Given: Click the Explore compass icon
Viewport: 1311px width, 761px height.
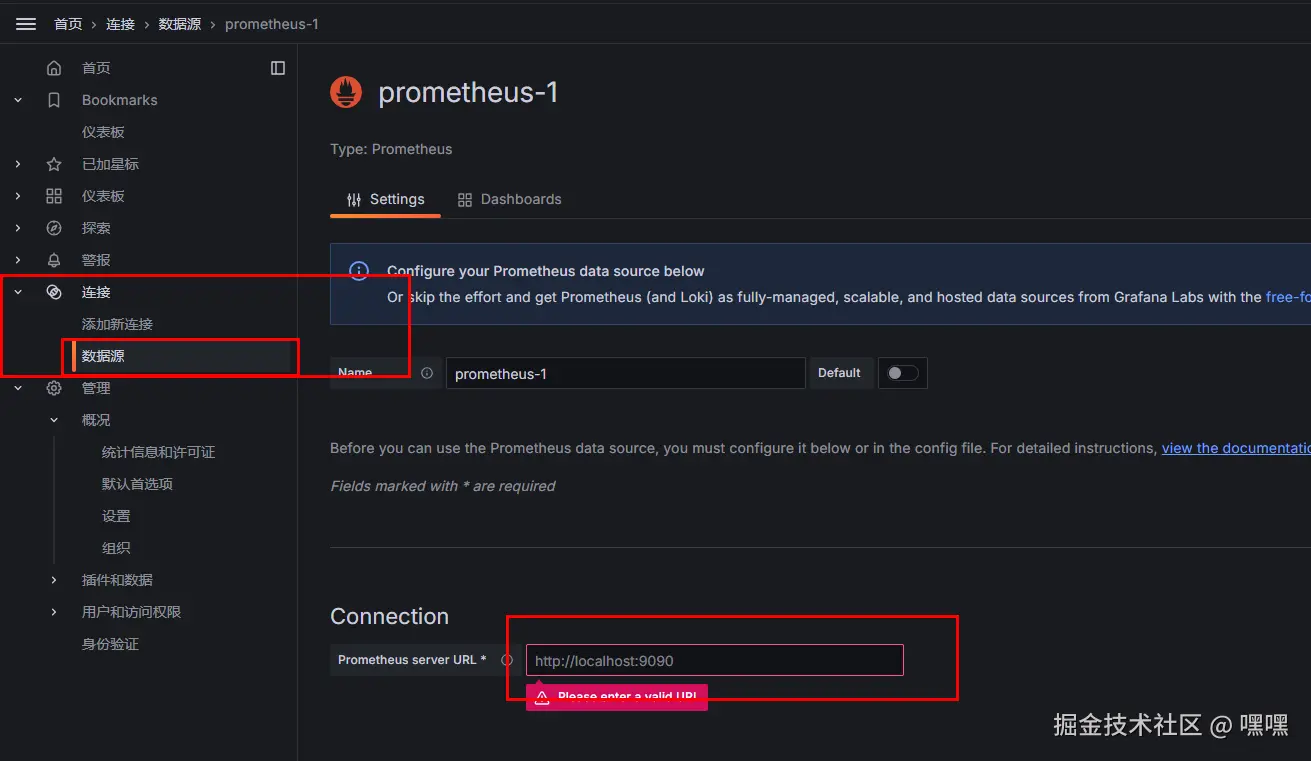Looking at the screenshot, I should pyautogui.click(x=54, y=228).
